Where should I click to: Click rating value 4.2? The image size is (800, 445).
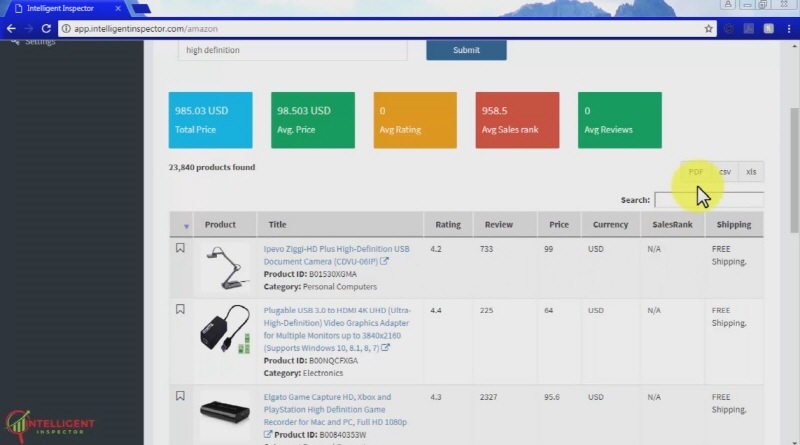pyautogui.click(x=436, y=249)
